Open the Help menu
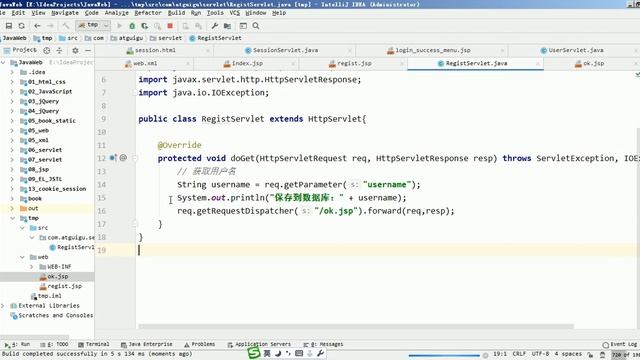This screenshot has width=640, height=360. point(279,13)
